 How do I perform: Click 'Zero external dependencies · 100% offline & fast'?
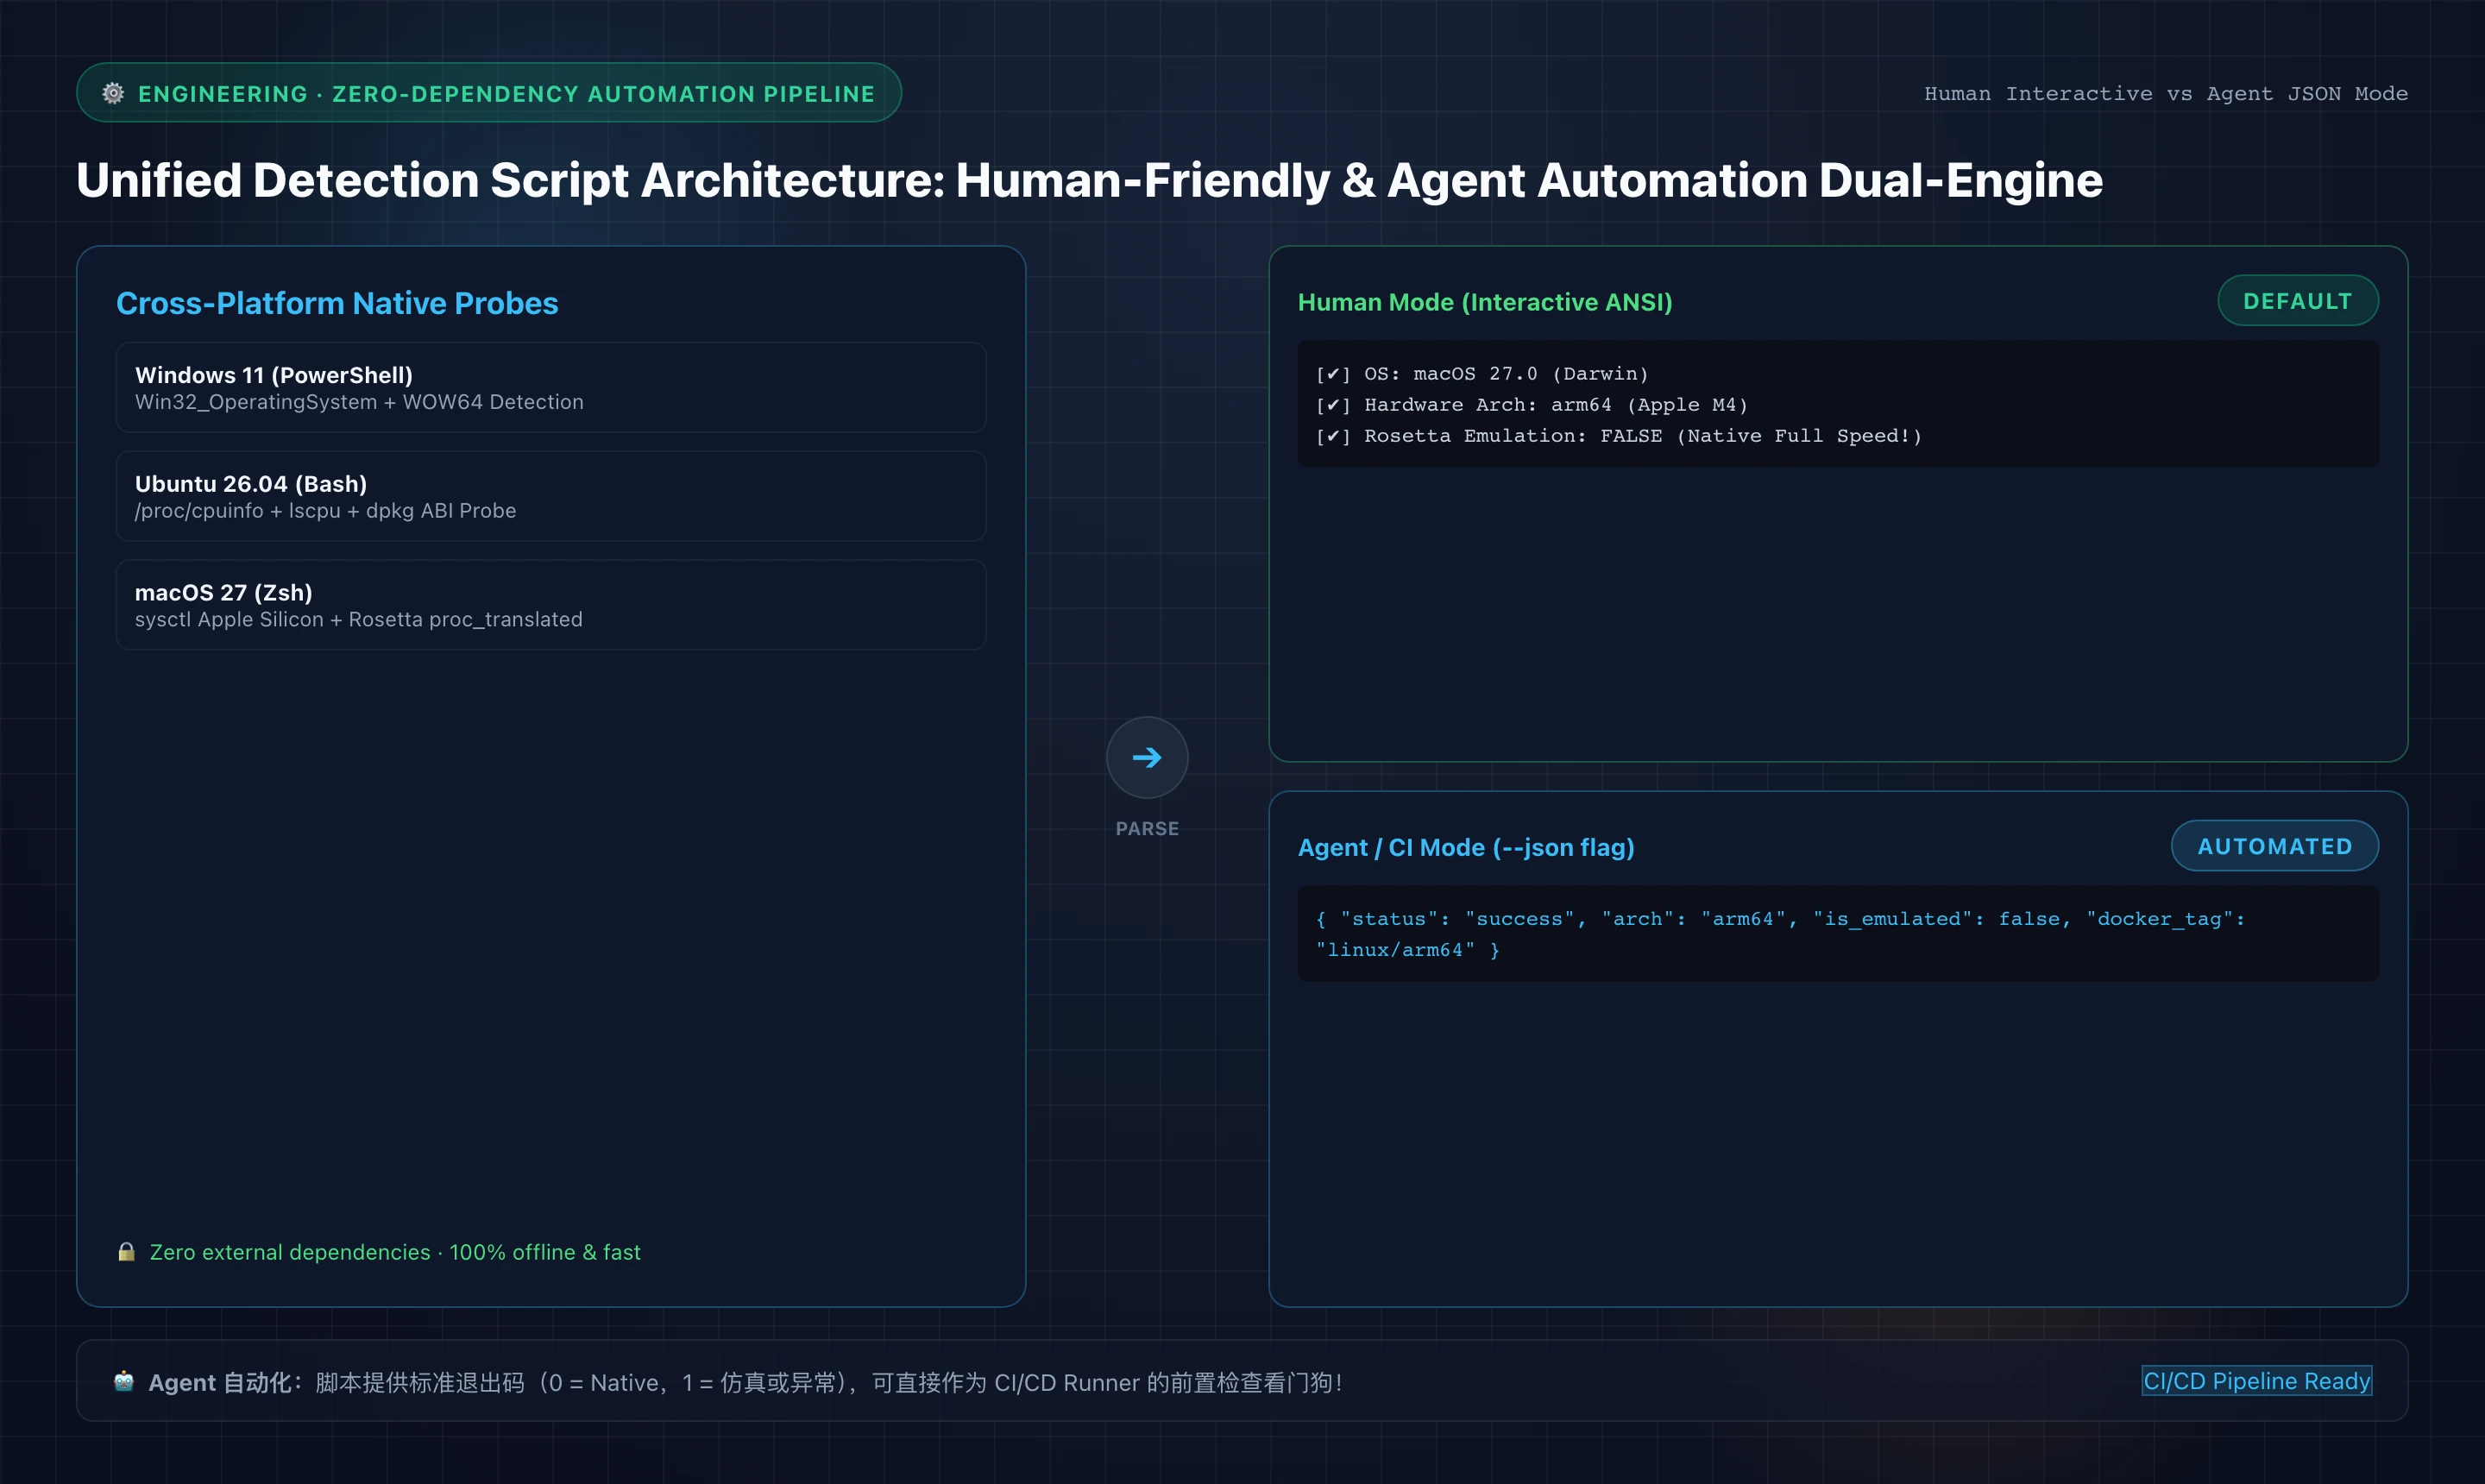click(395, 1252)
